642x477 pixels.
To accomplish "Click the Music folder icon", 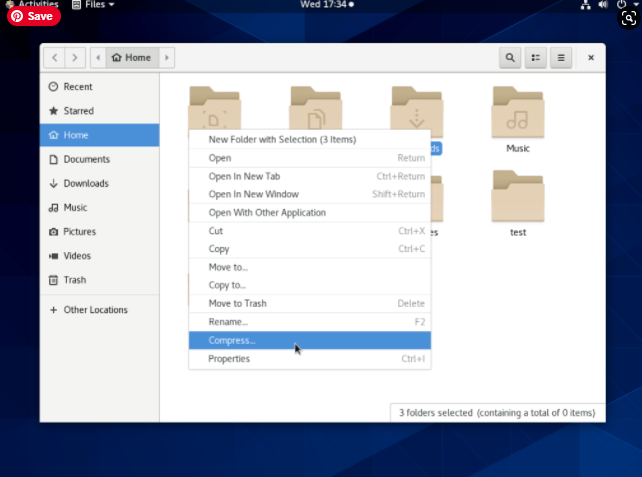I will [518, 112].
